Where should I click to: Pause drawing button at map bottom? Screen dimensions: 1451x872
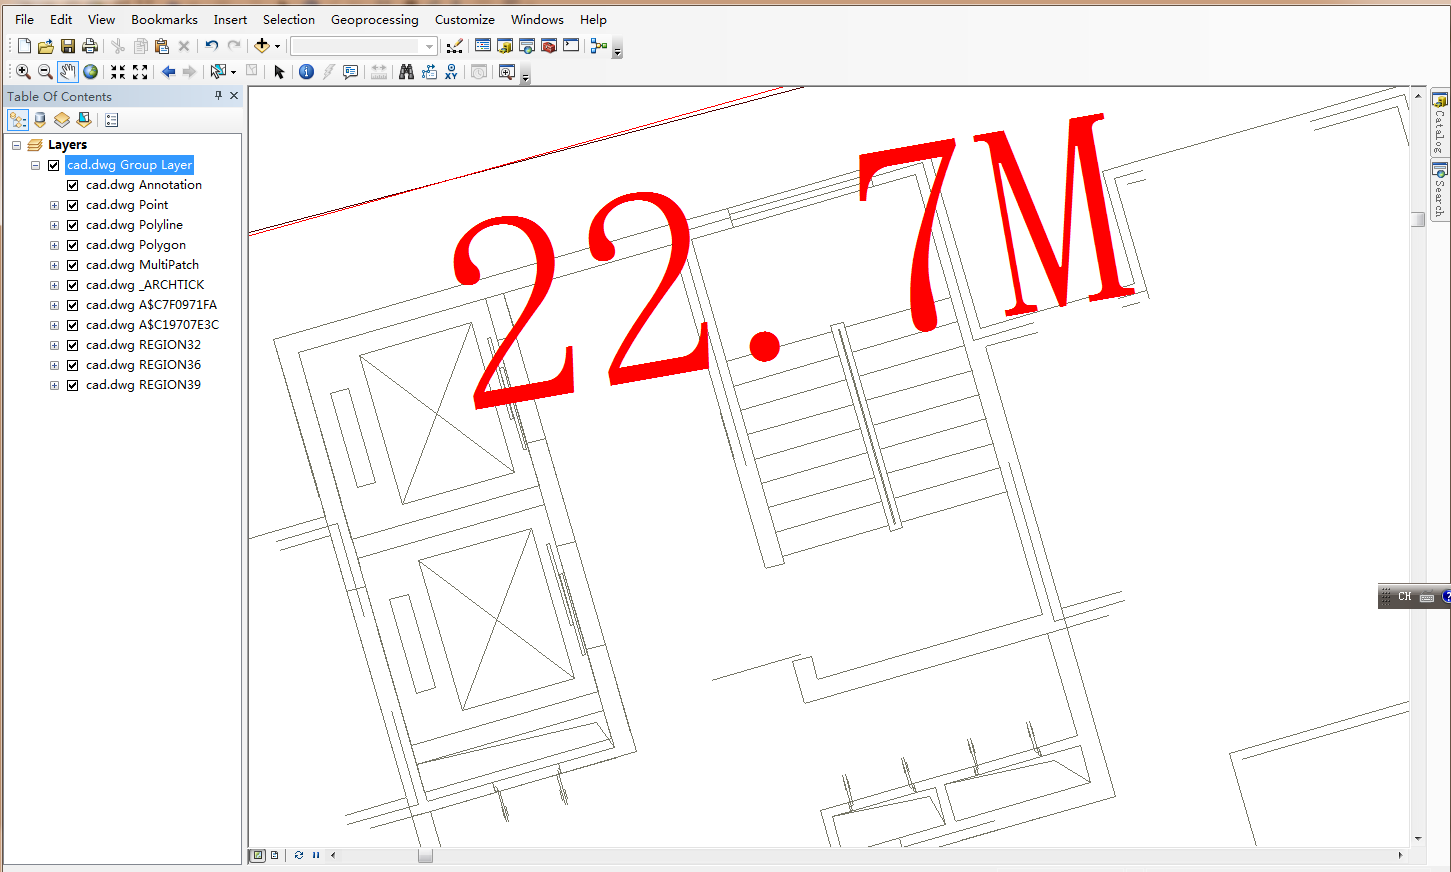click(x=316, y=855)
